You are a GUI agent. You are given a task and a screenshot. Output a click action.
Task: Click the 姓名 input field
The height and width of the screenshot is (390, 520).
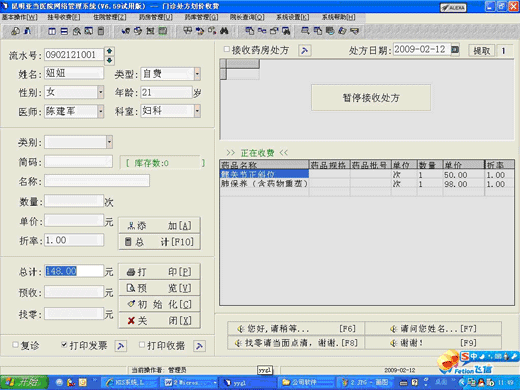click(x=74, y=73)
